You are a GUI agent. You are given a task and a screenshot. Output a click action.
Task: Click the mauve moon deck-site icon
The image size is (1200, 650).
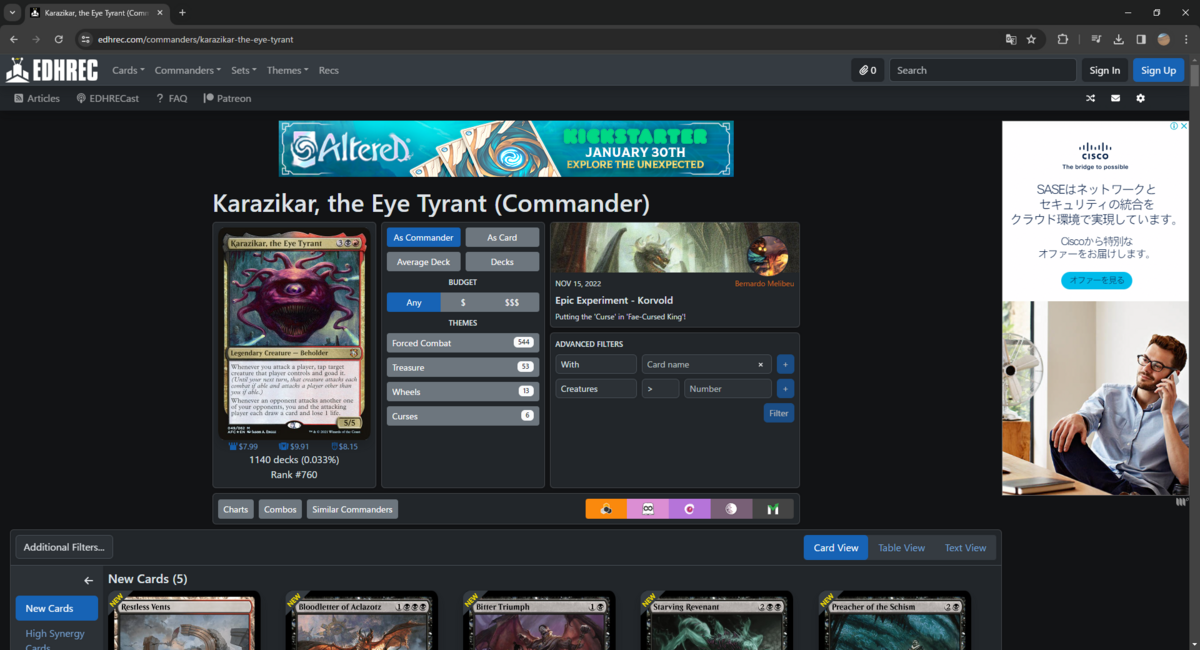point(731,509)
